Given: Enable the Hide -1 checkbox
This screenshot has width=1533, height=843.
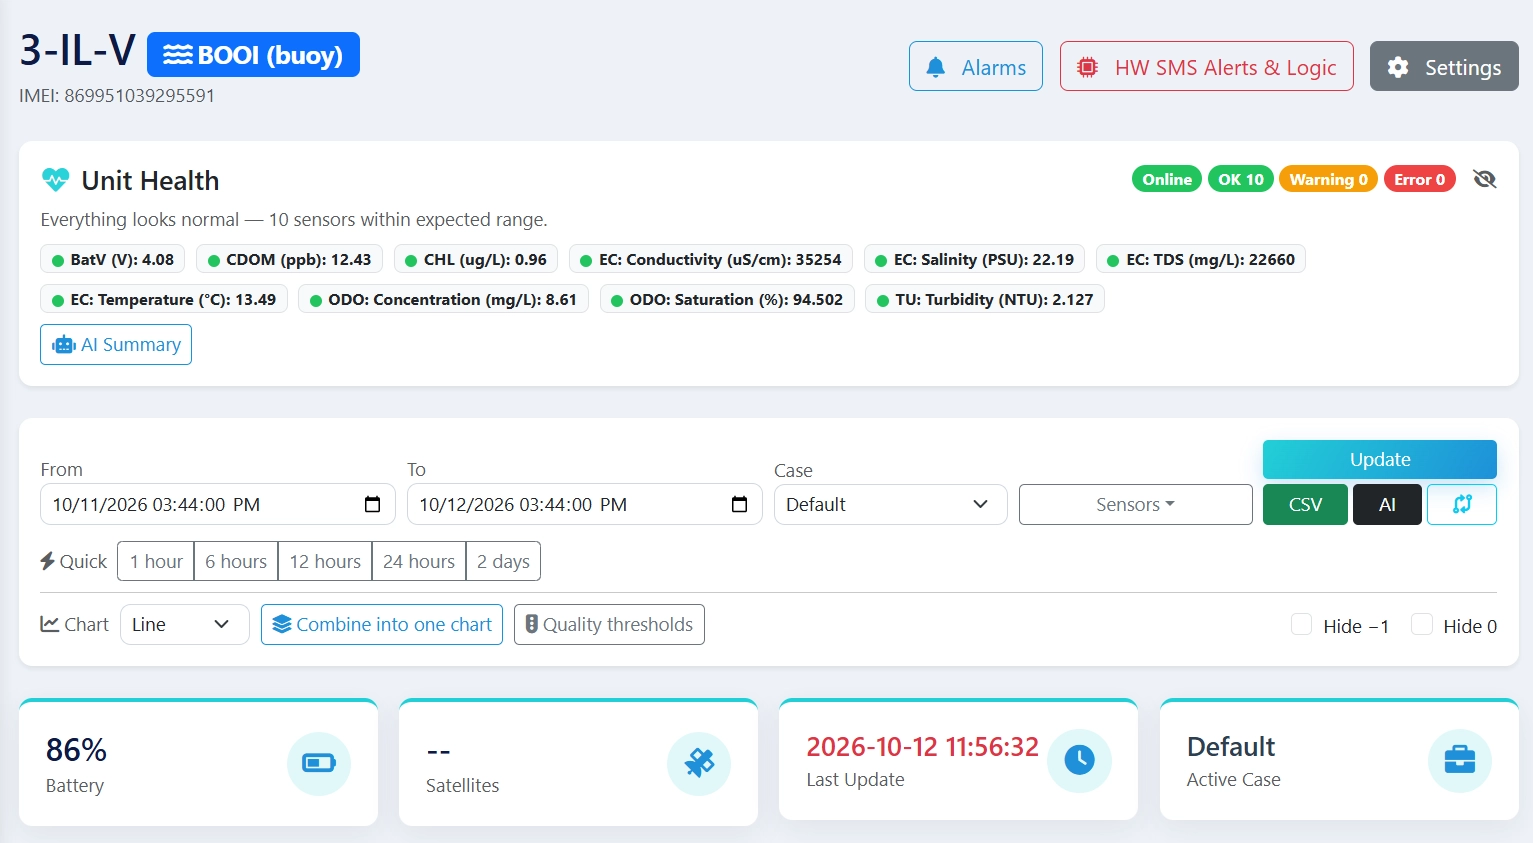Looking at the screenshot, I should coord(1302,625).
